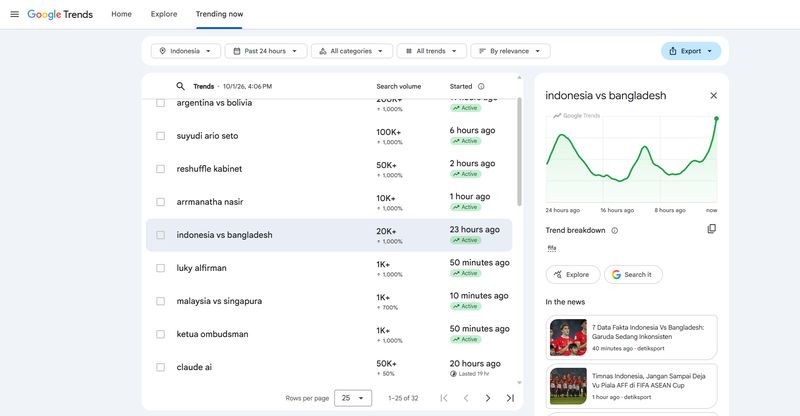Switch to the Explore tab

[164, 14]
